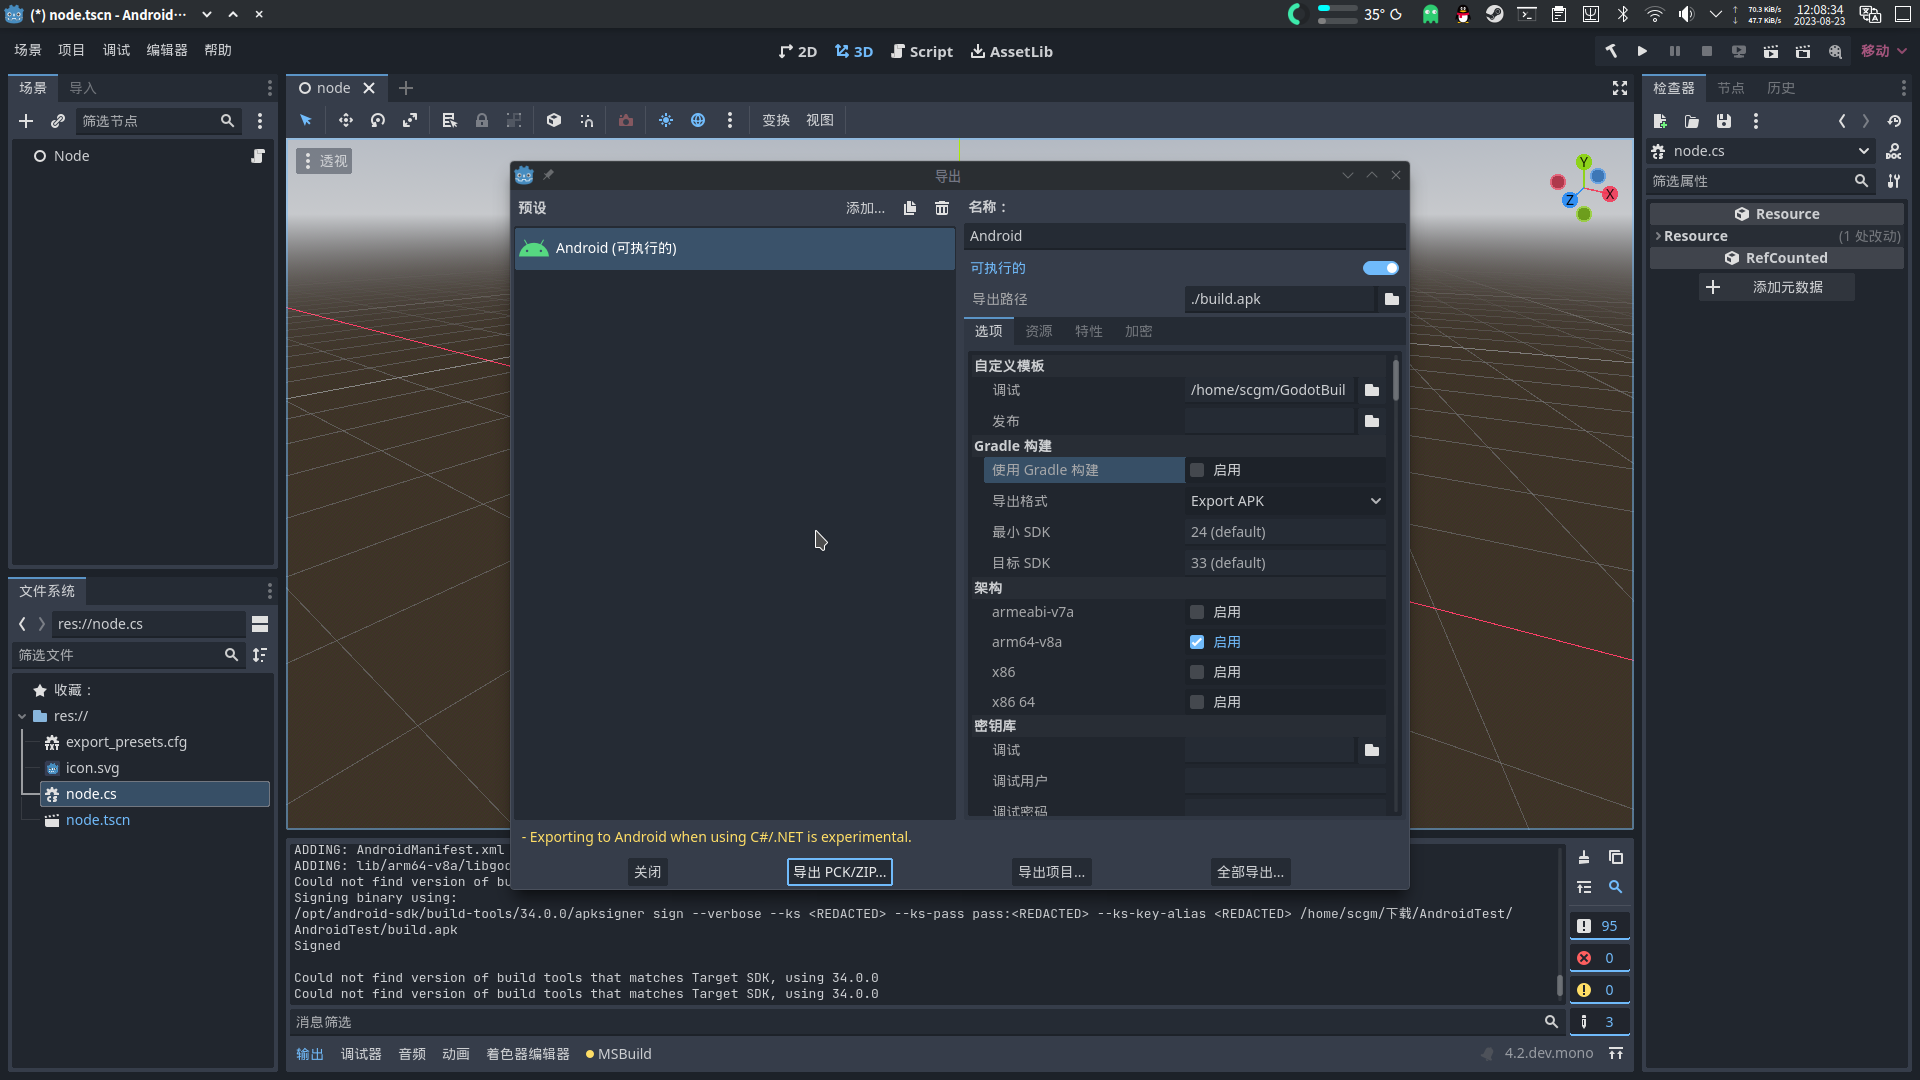This screenshot has width=1920, height=1080.
Task: Switch to the 资源 tab in the export dialog
Action: 1038,331
